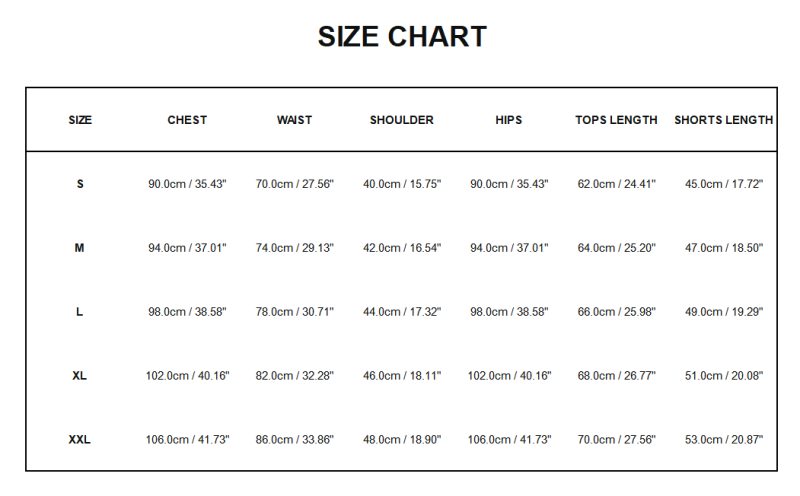Select the S size row label

click(x=80, y=184)
